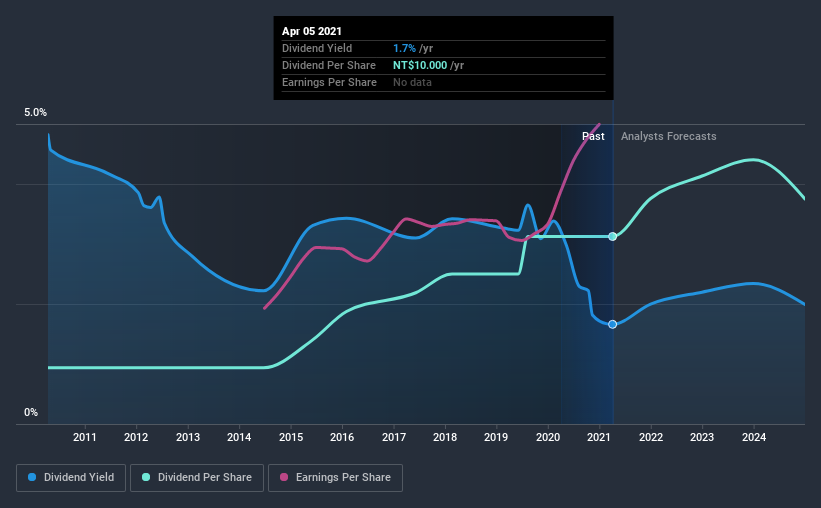Click the 2015 x-axis label
Screen dimensions: 821x508
[291, 437]
